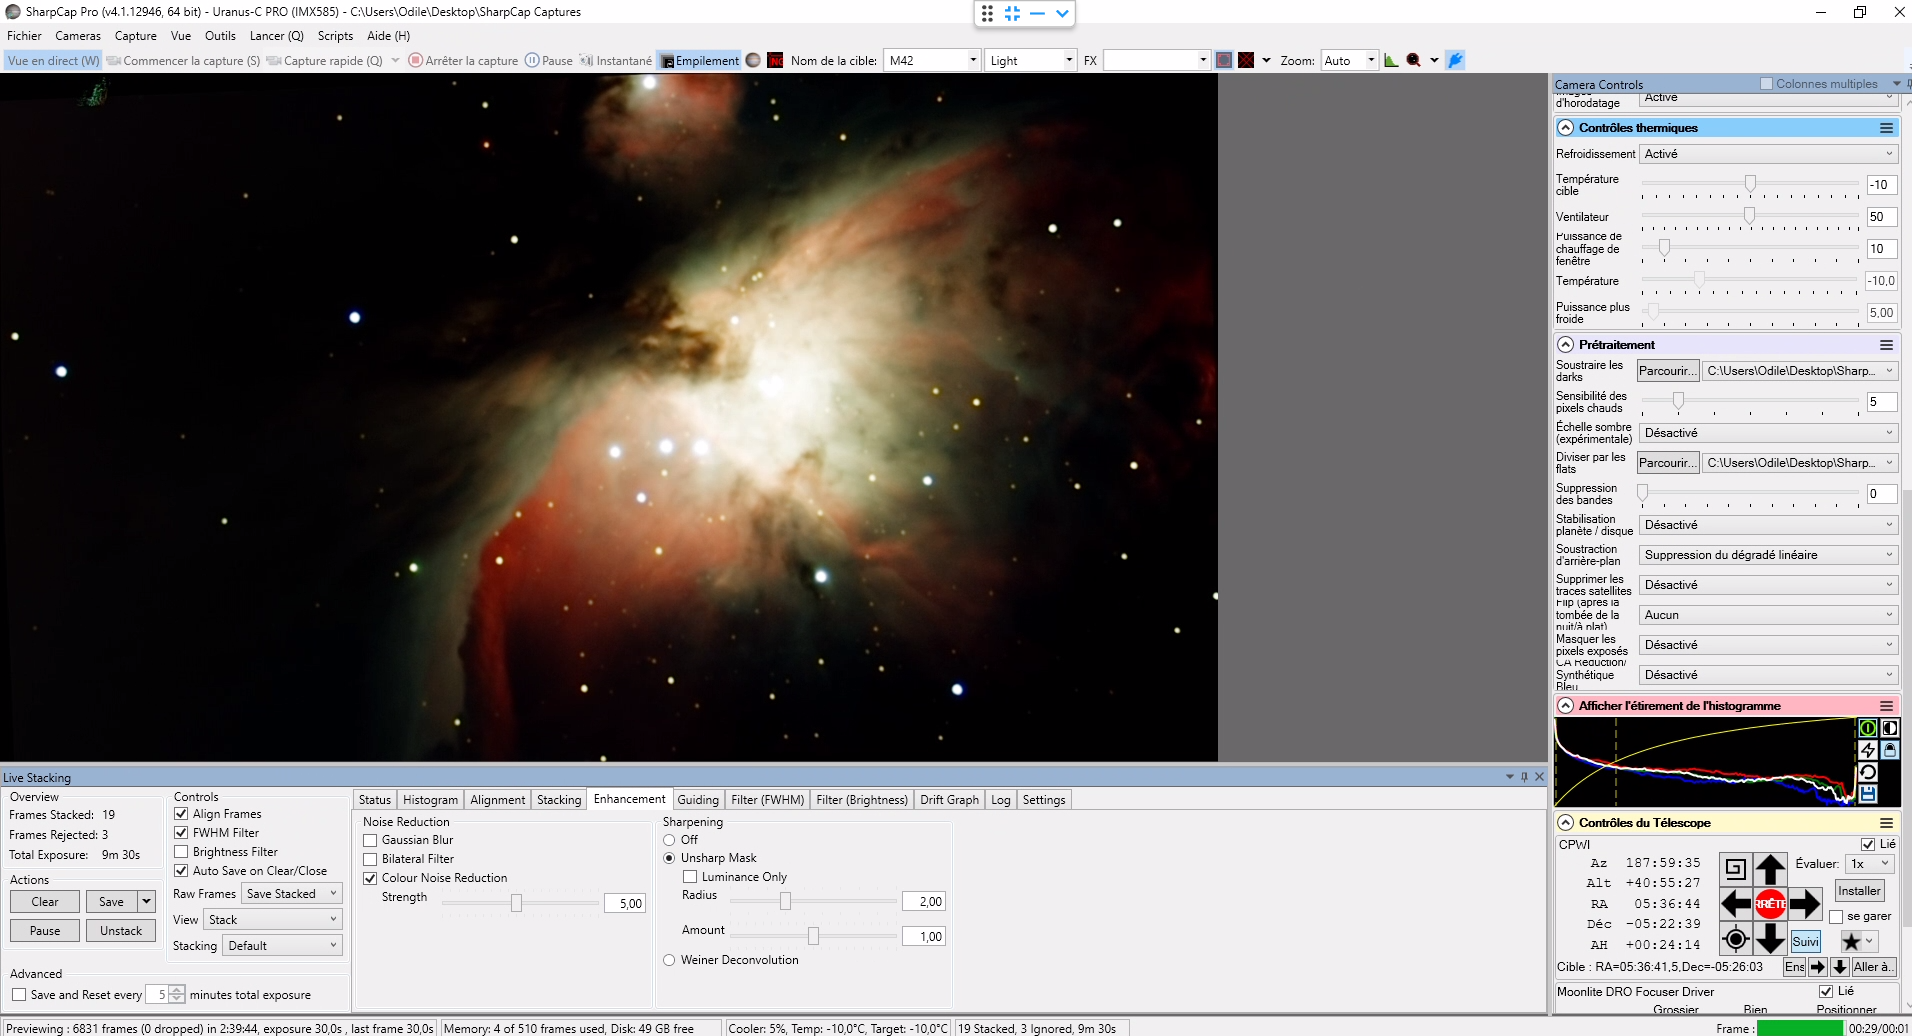
Task: Open image histogram icon in the toolbar
Action: click(1391, 60)
